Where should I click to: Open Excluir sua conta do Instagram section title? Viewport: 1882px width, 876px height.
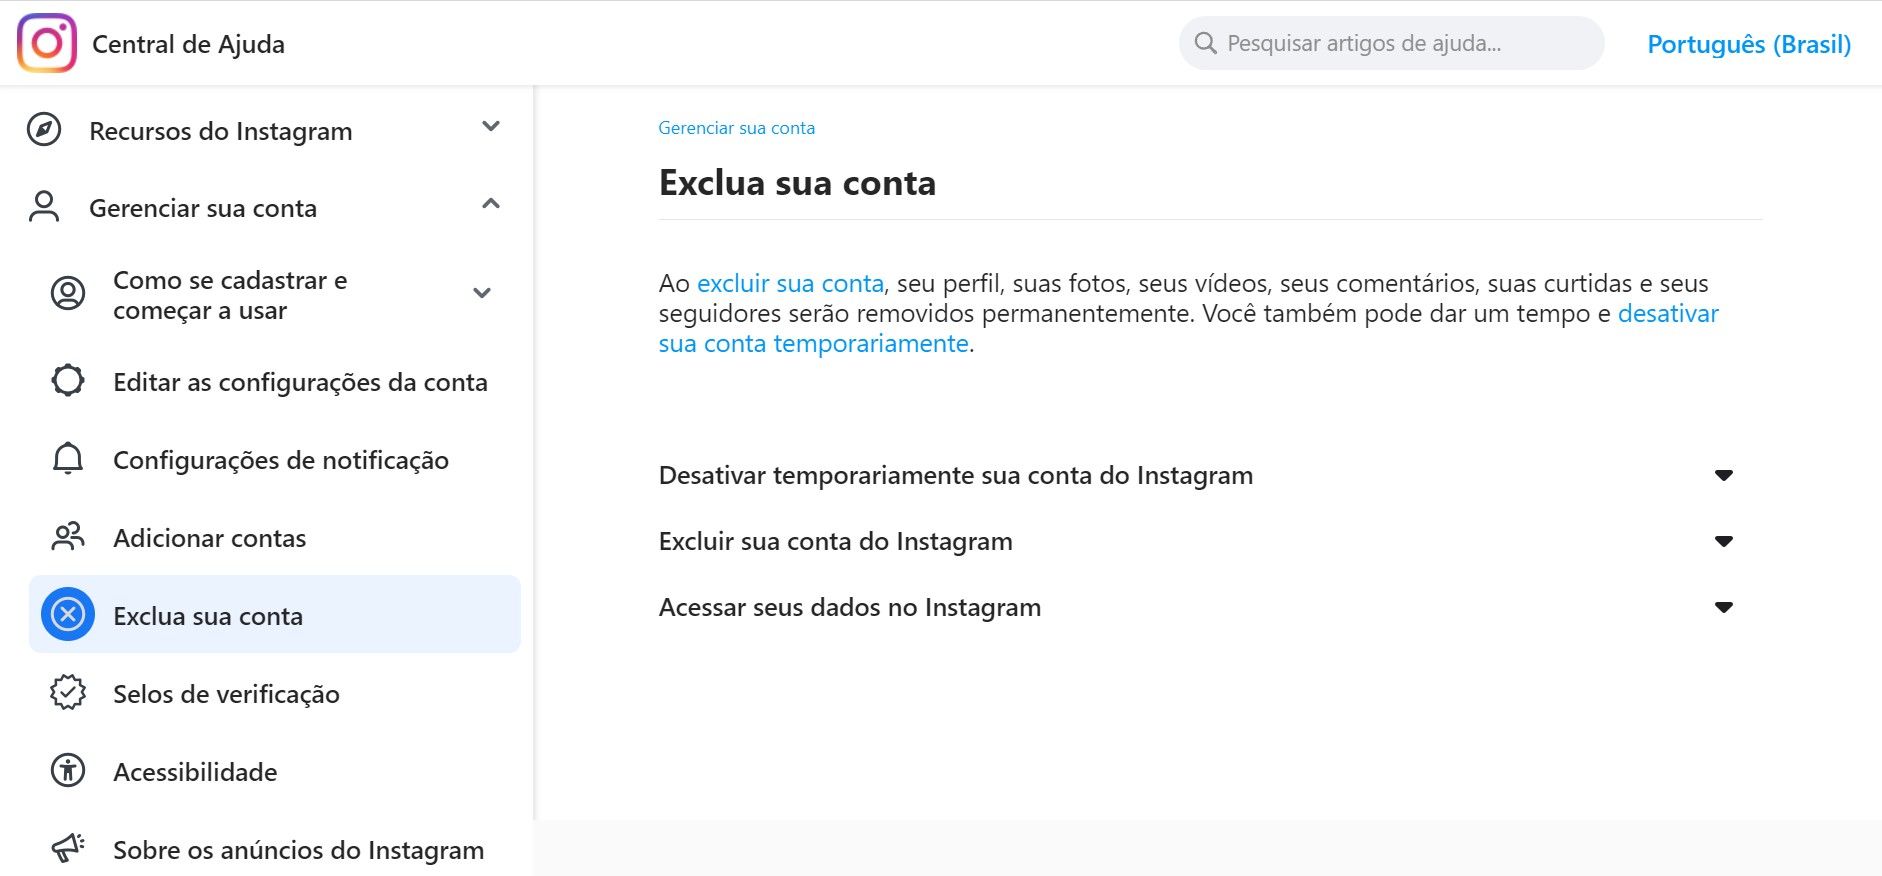835,541
